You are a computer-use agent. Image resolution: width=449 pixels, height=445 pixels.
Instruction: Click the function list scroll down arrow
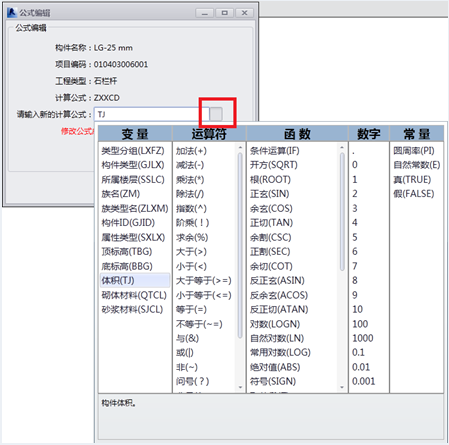click(342, 387)
